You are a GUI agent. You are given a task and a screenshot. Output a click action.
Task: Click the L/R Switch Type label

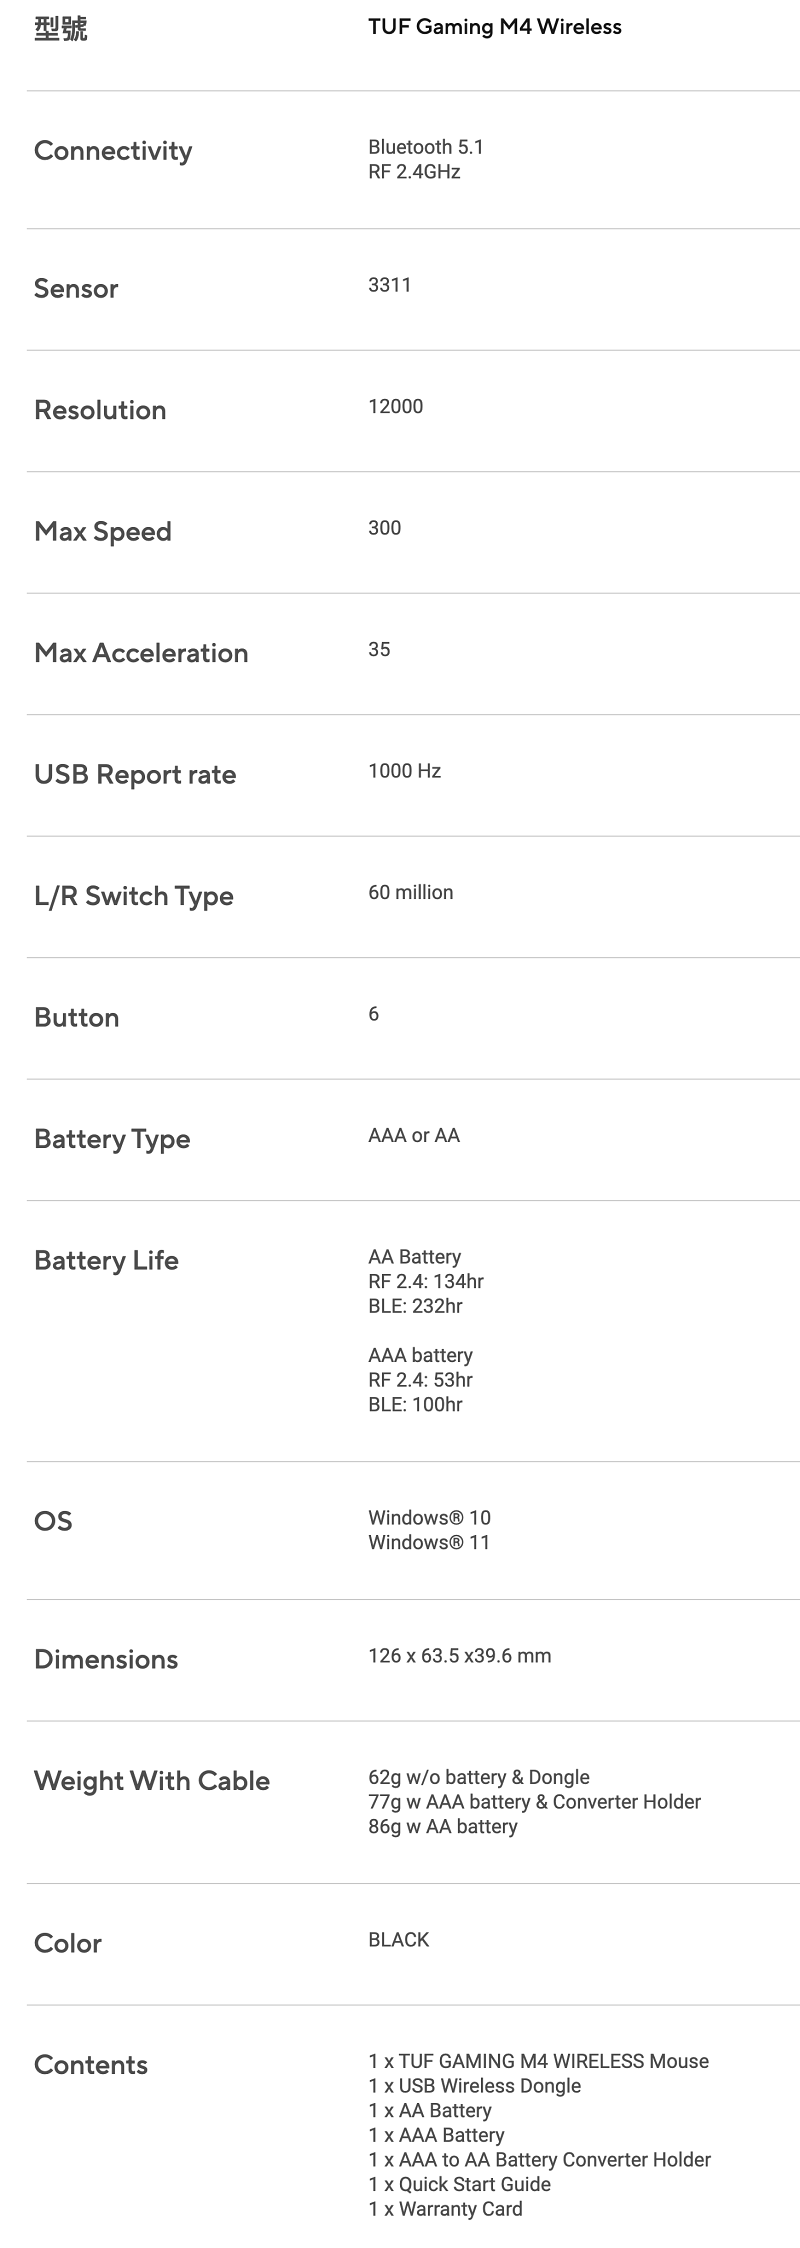point(134,896)
